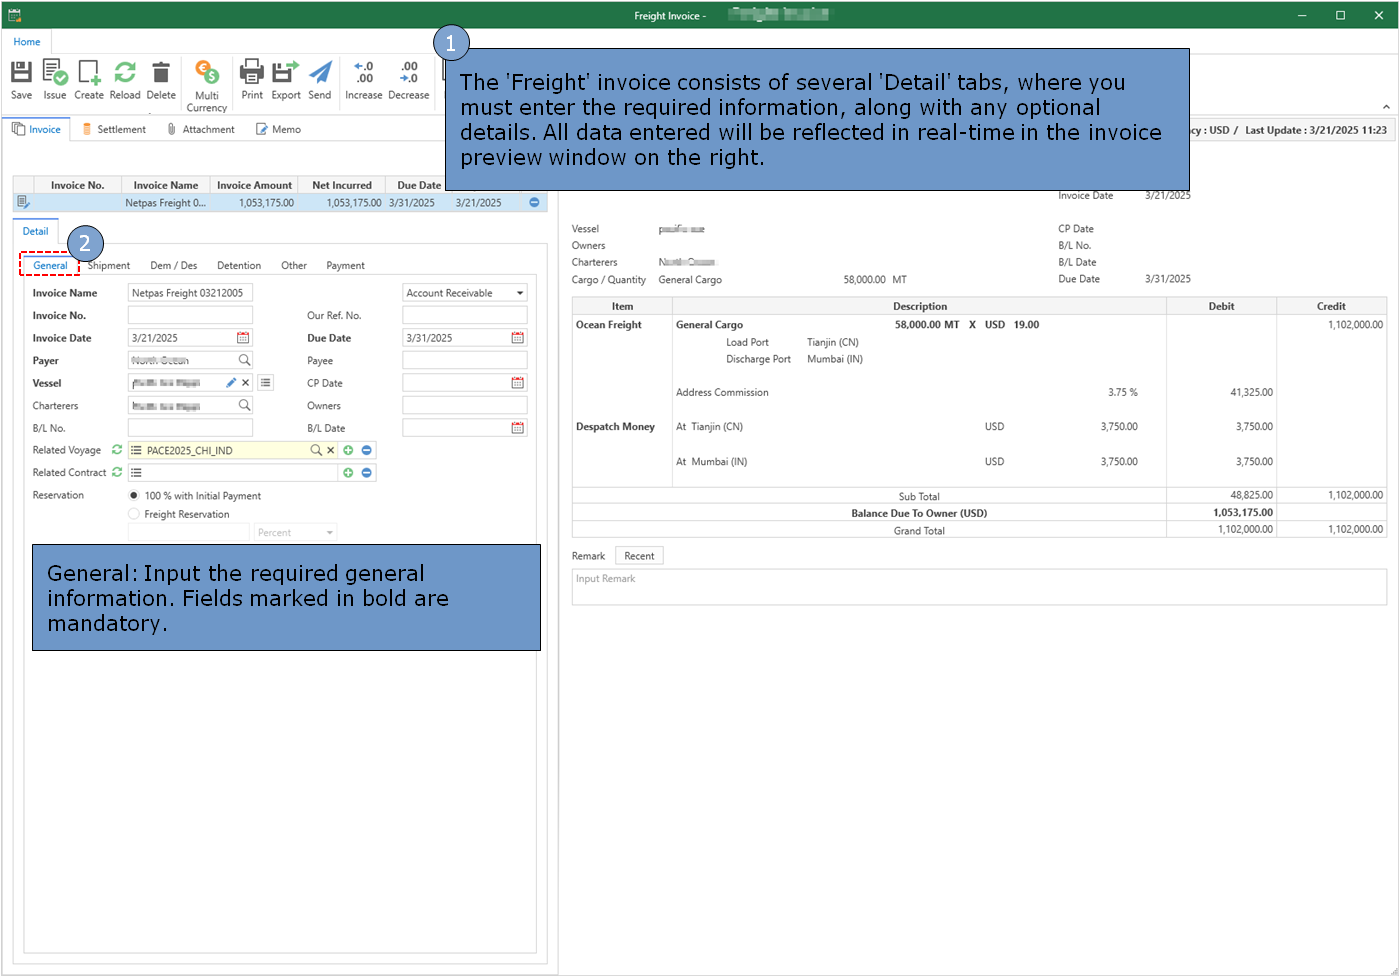This screenshot has width=1400, height=977.
Task: Switch to the Shipment detail tab
Action: coord(109,266)
